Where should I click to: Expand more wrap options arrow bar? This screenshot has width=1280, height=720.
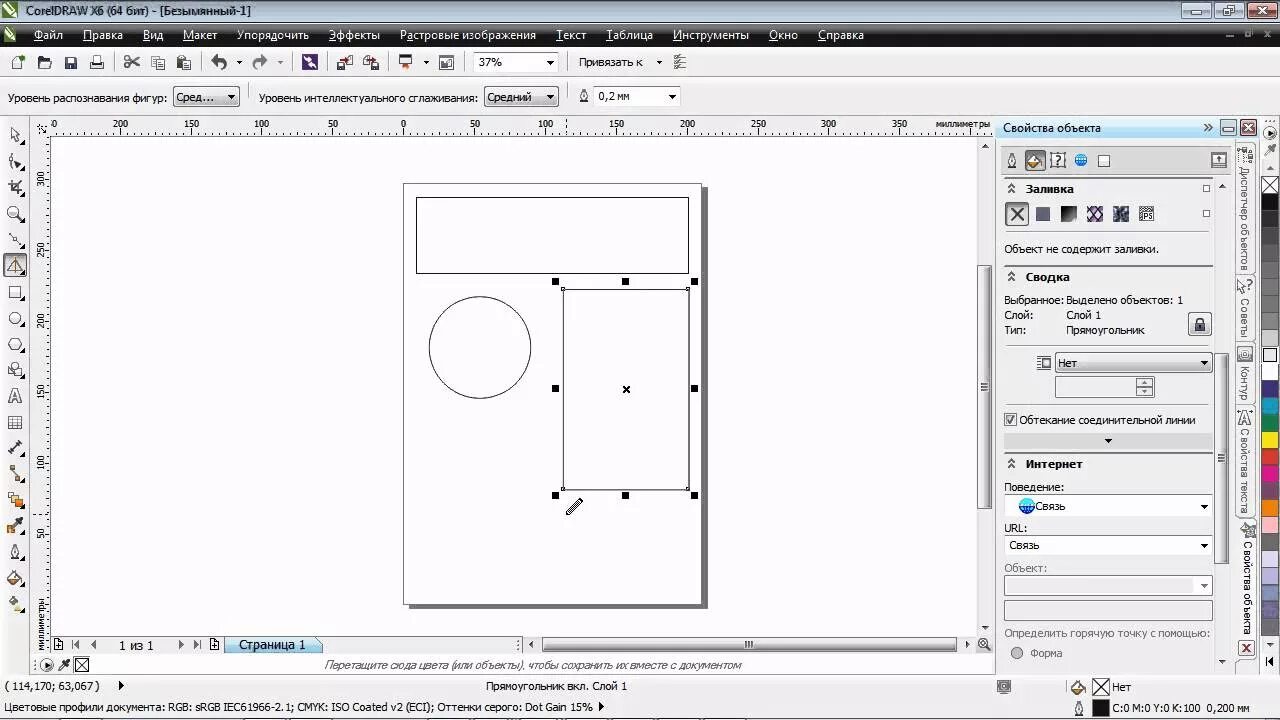(1108, 441)
